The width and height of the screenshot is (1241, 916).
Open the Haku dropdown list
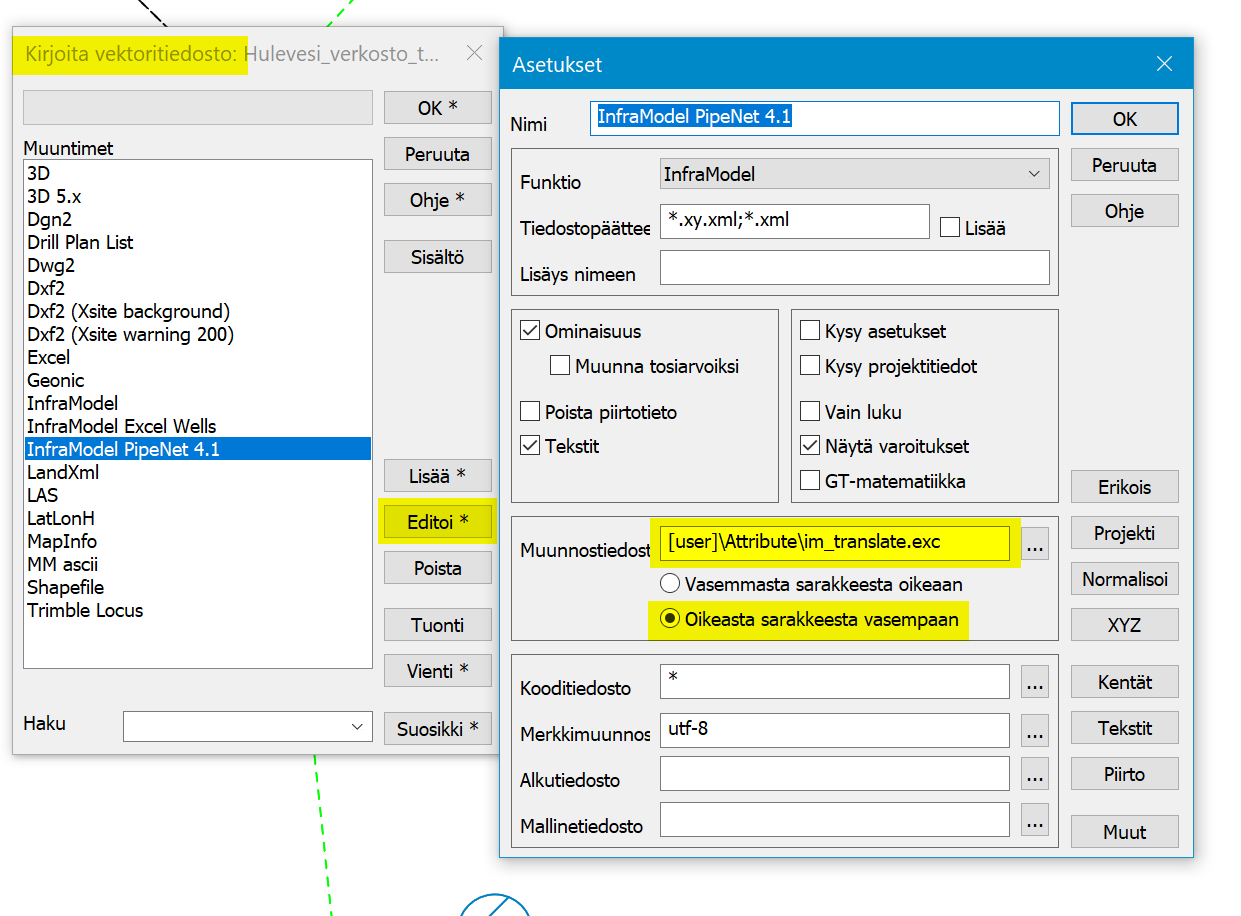pyautogui.click(x=357, y=727)
